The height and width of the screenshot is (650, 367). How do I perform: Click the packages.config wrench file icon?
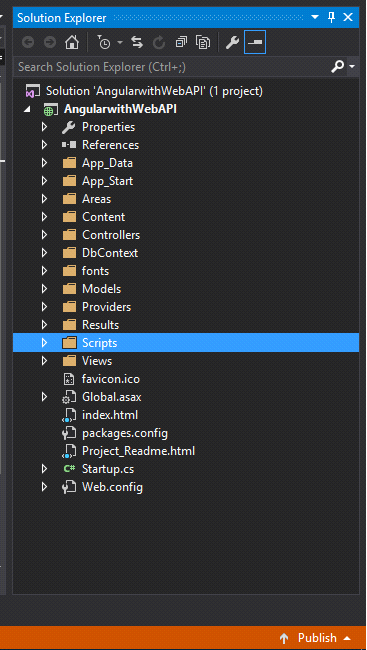coord(69,433)
